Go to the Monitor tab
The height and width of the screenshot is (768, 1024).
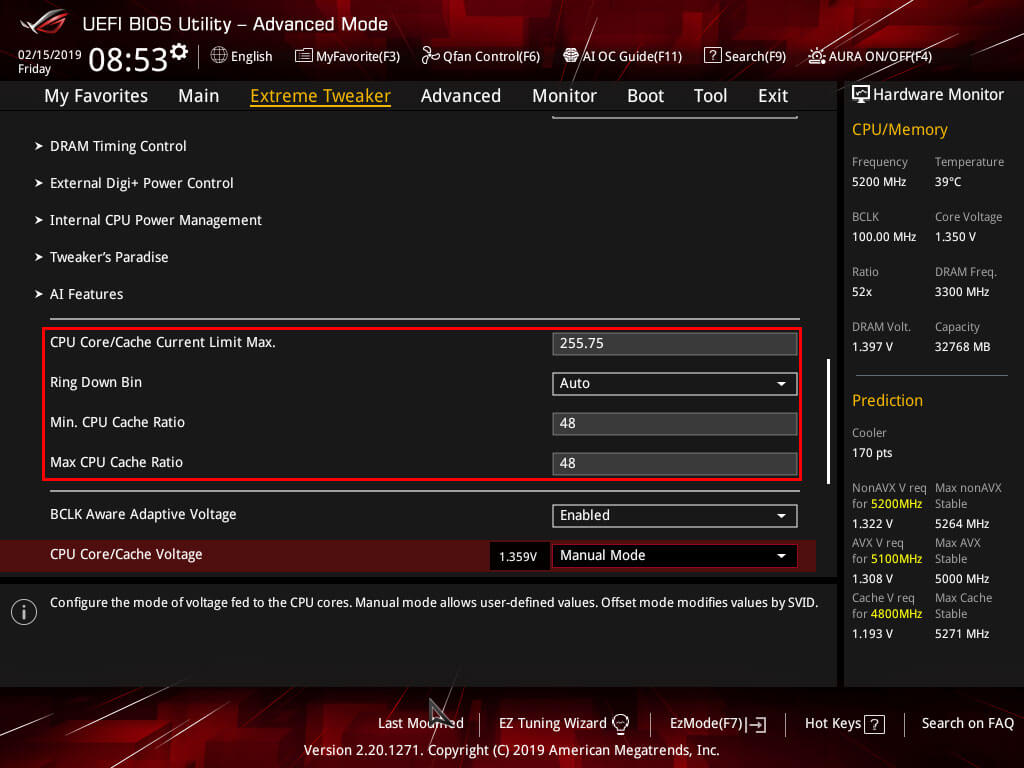click(564, 95)
